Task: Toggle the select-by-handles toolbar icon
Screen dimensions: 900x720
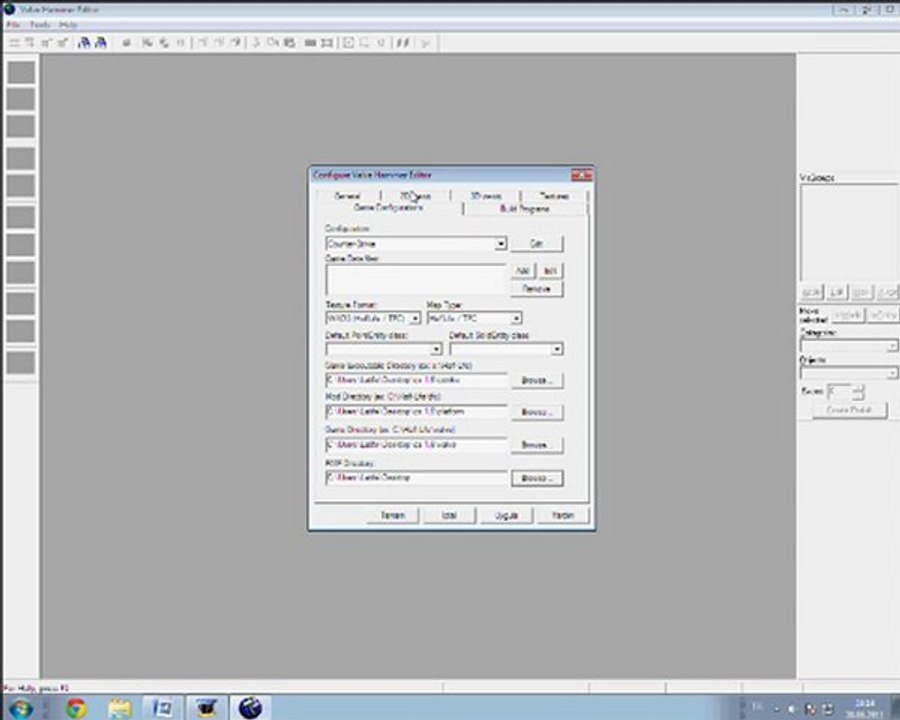Action: tap(348, 42)
